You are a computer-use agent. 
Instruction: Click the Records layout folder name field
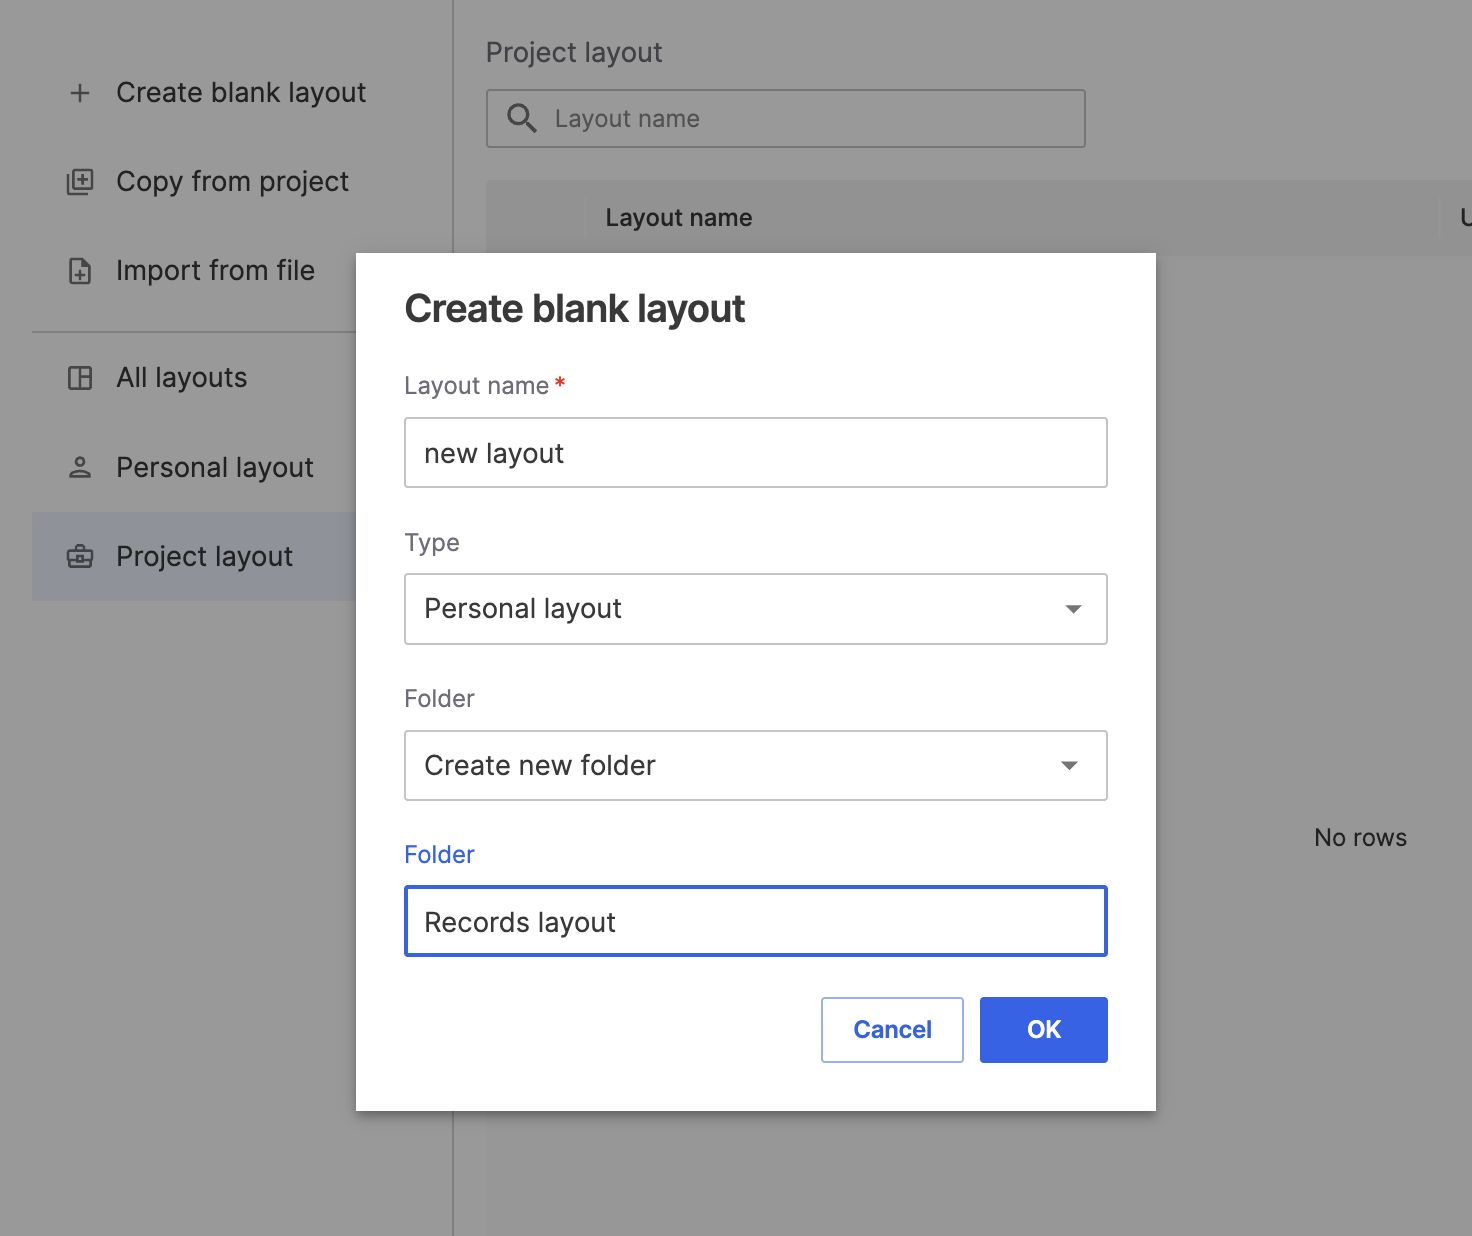coord(755,922)
